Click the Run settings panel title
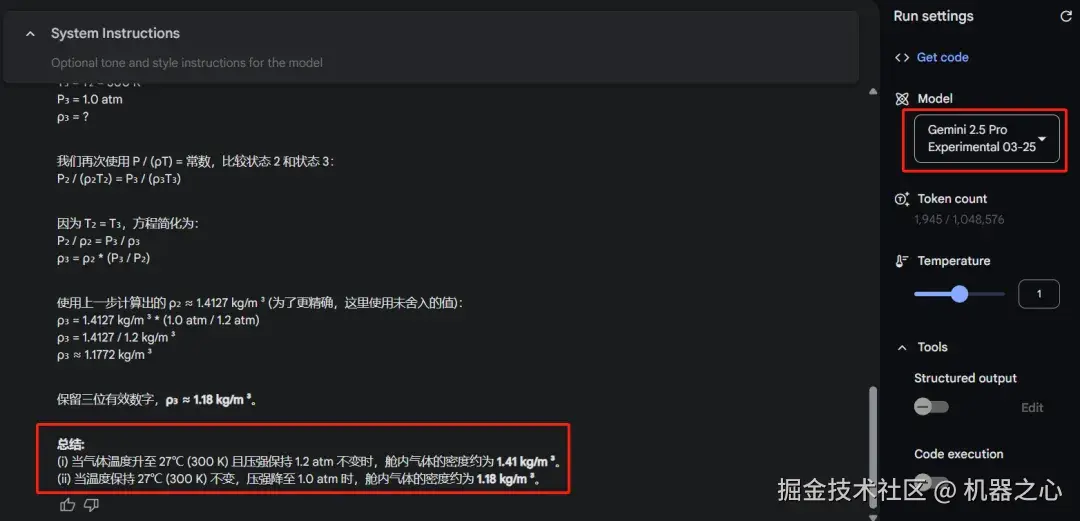 point(933,17)
